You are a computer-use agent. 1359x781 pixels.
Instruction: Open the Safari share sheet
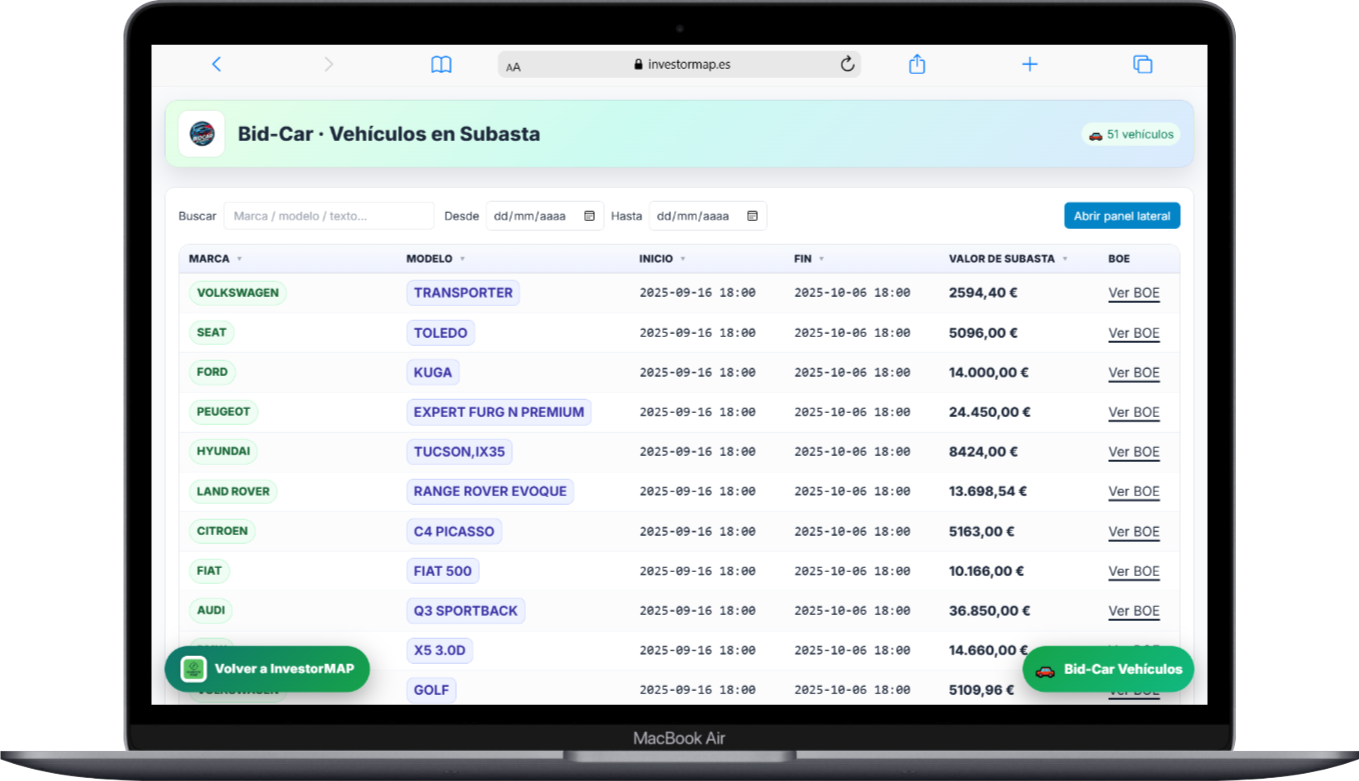[x=916, y=64]
